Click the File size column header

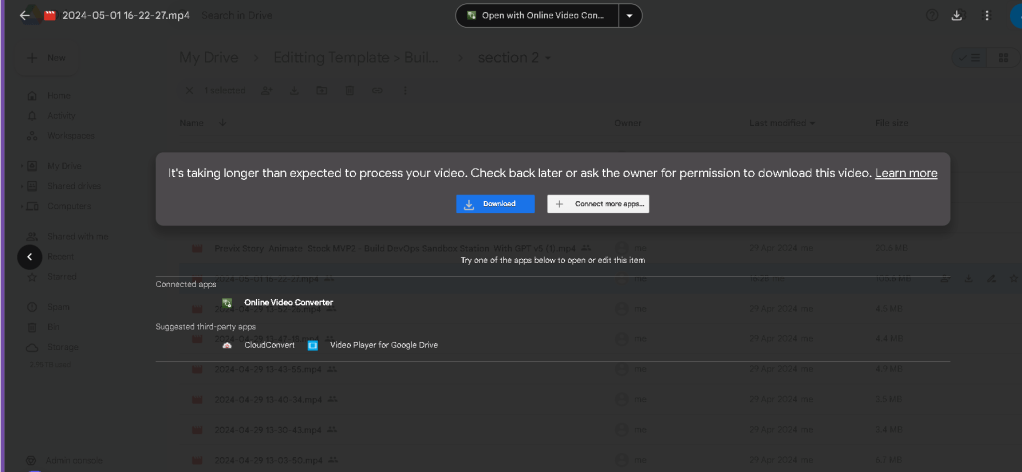point(892,123)
